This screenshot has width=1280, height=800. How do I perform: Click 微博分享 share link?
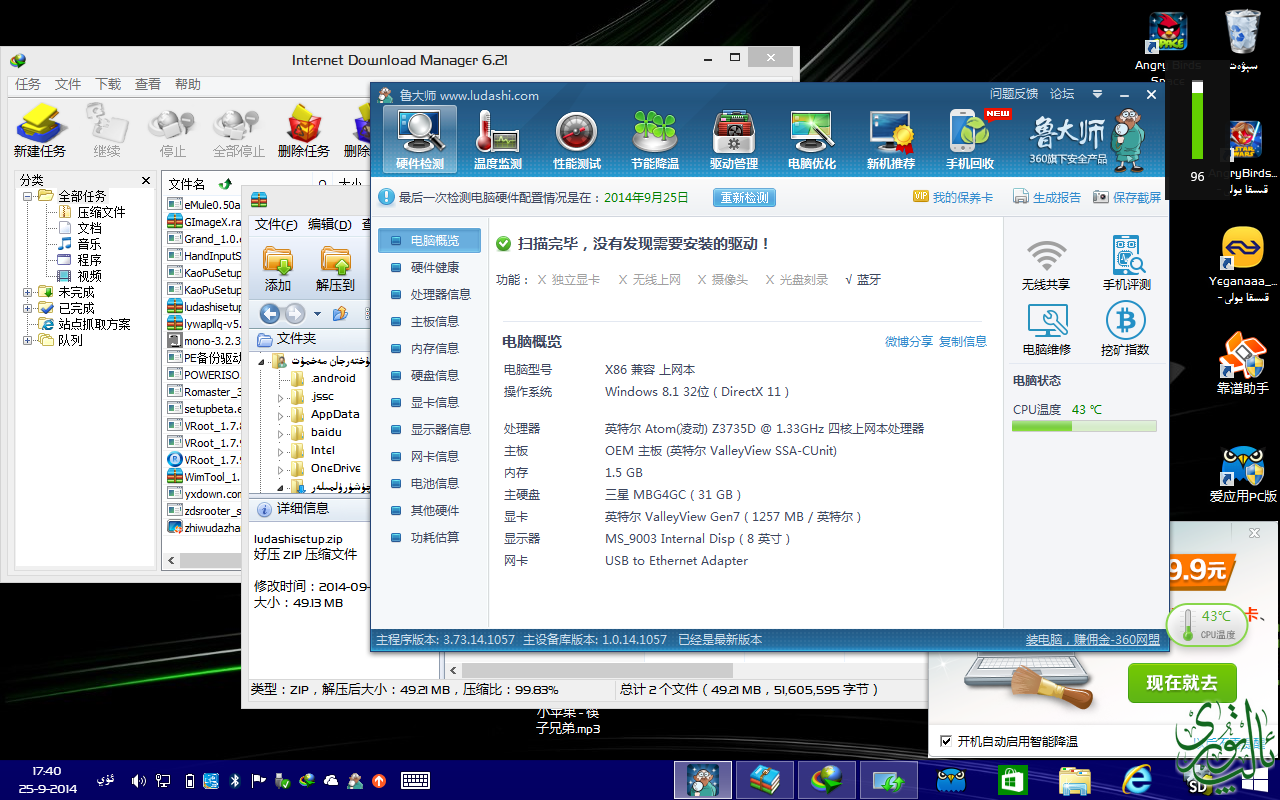909,342
